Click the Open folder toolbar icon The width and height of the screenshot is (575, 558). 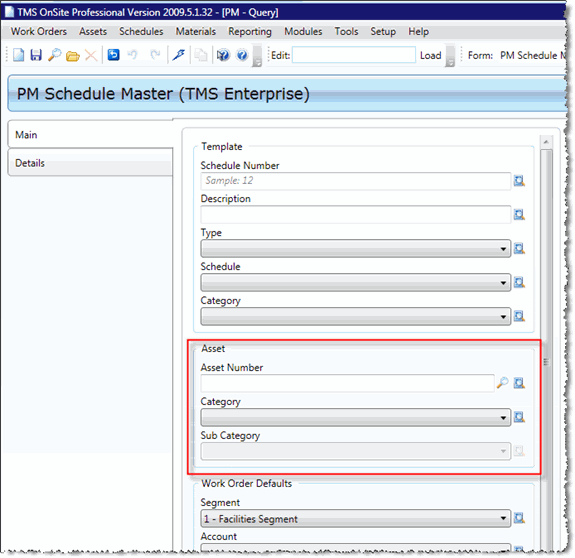tap(73, 56)
